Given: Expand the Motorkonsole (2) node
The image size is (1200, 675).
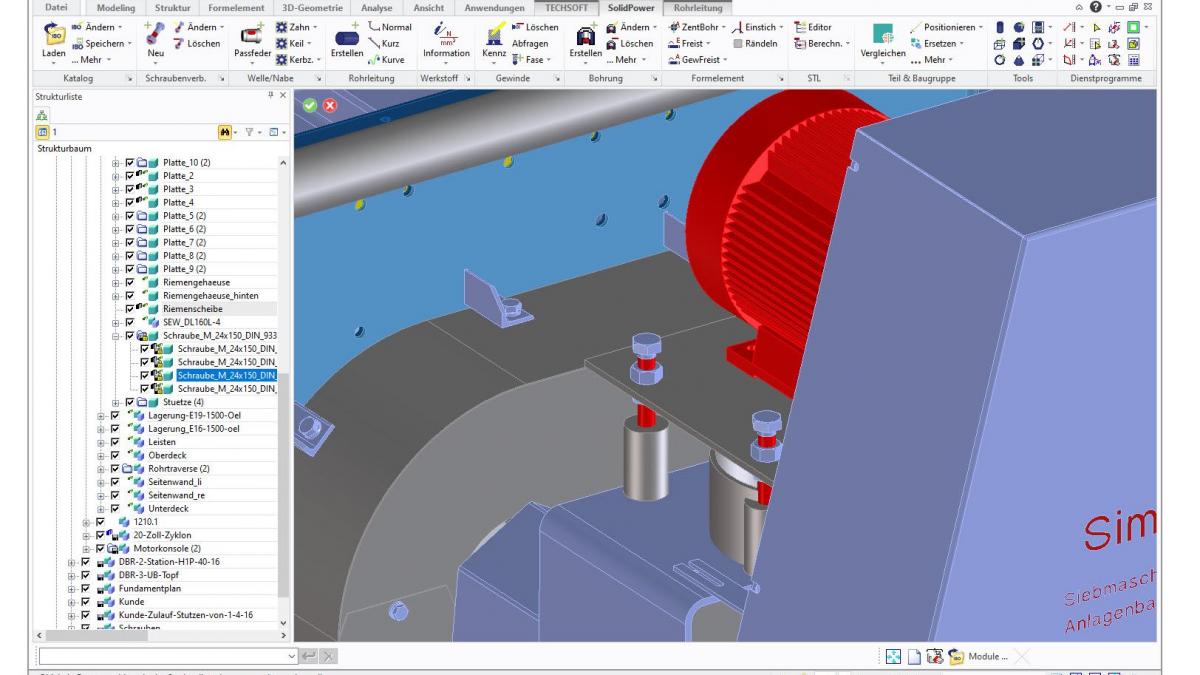Looking at the screenshot, I should (x=86, y=548).
